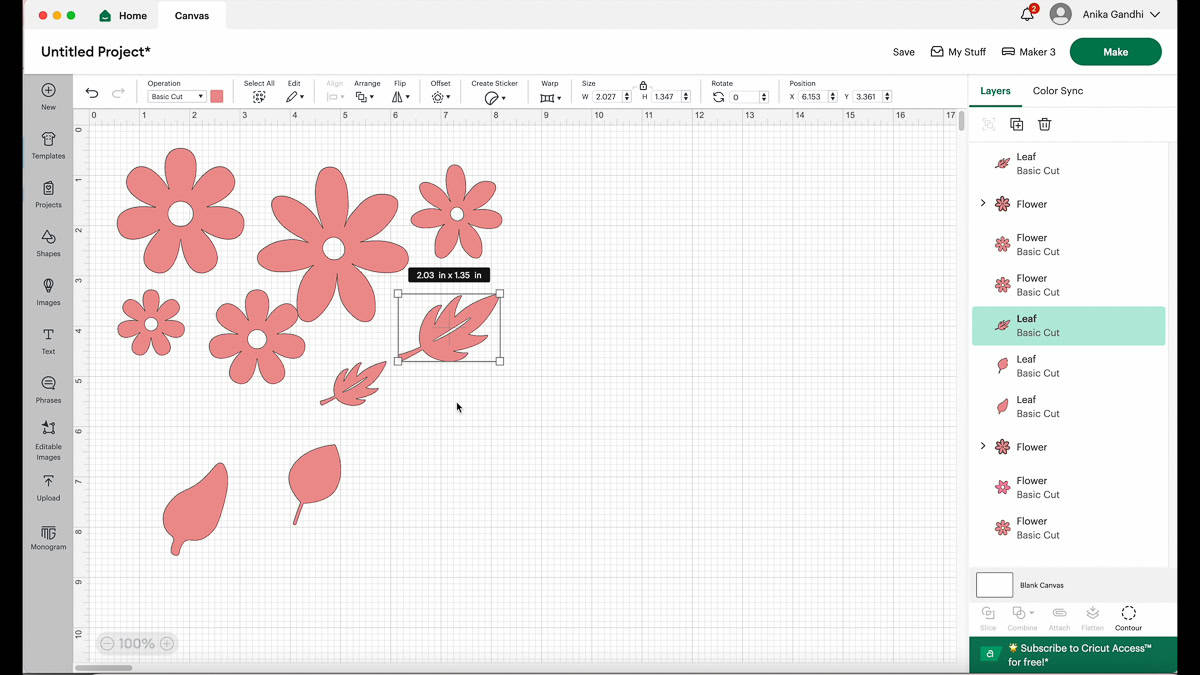Switch to the Color Sync tab
1200x675 pixels.
(1058, 91)
